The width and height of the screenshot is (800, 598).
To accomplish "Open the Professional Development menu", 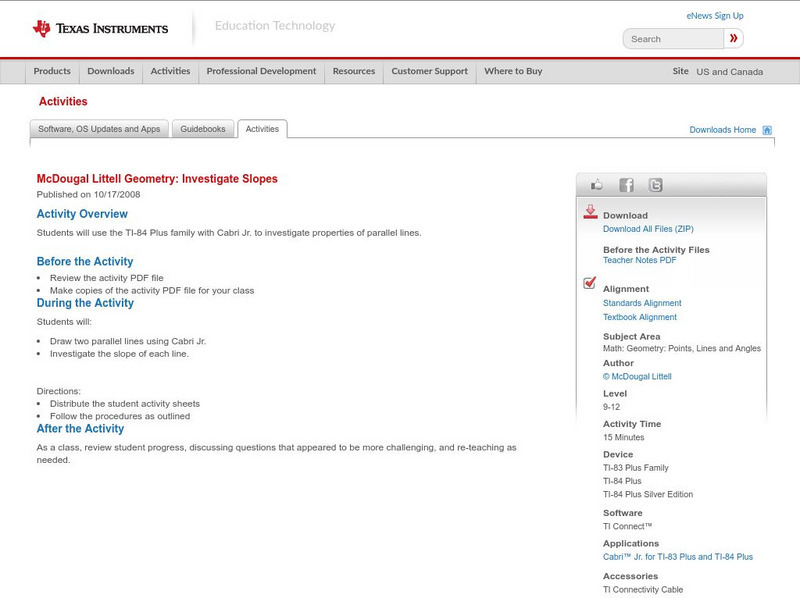I will [261, 72].
